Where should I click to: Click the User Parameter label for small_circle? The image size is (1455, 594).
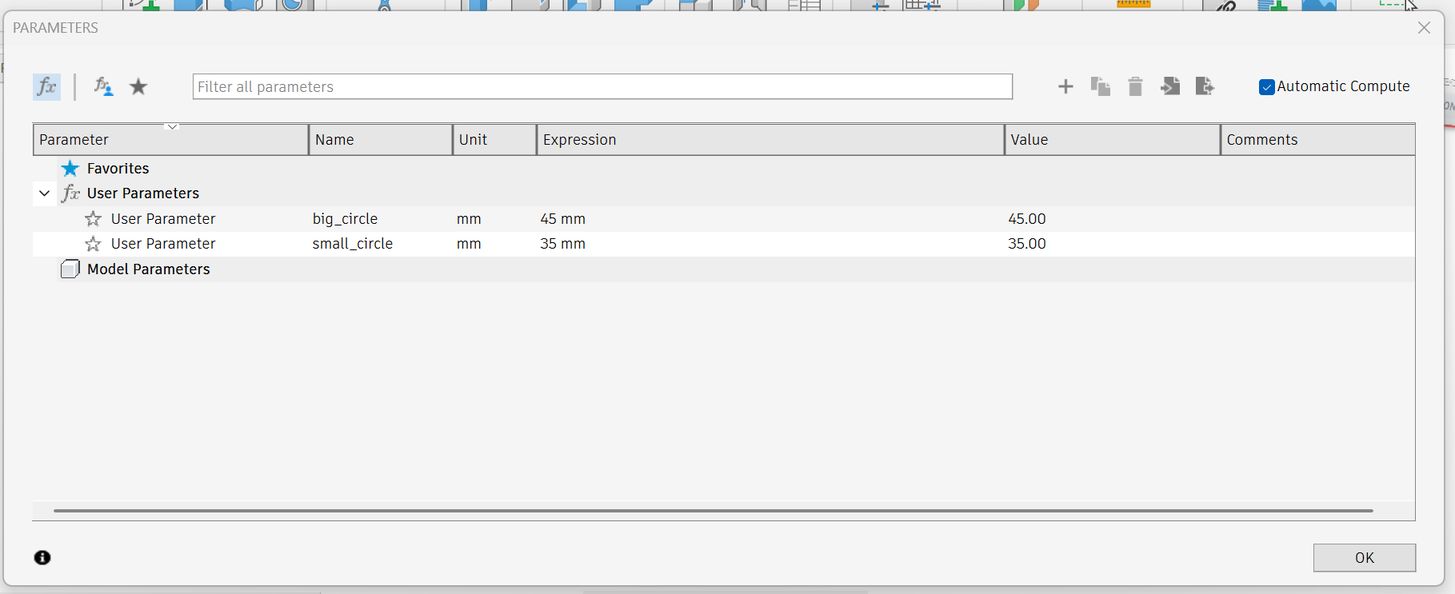[x=163, y=244]
